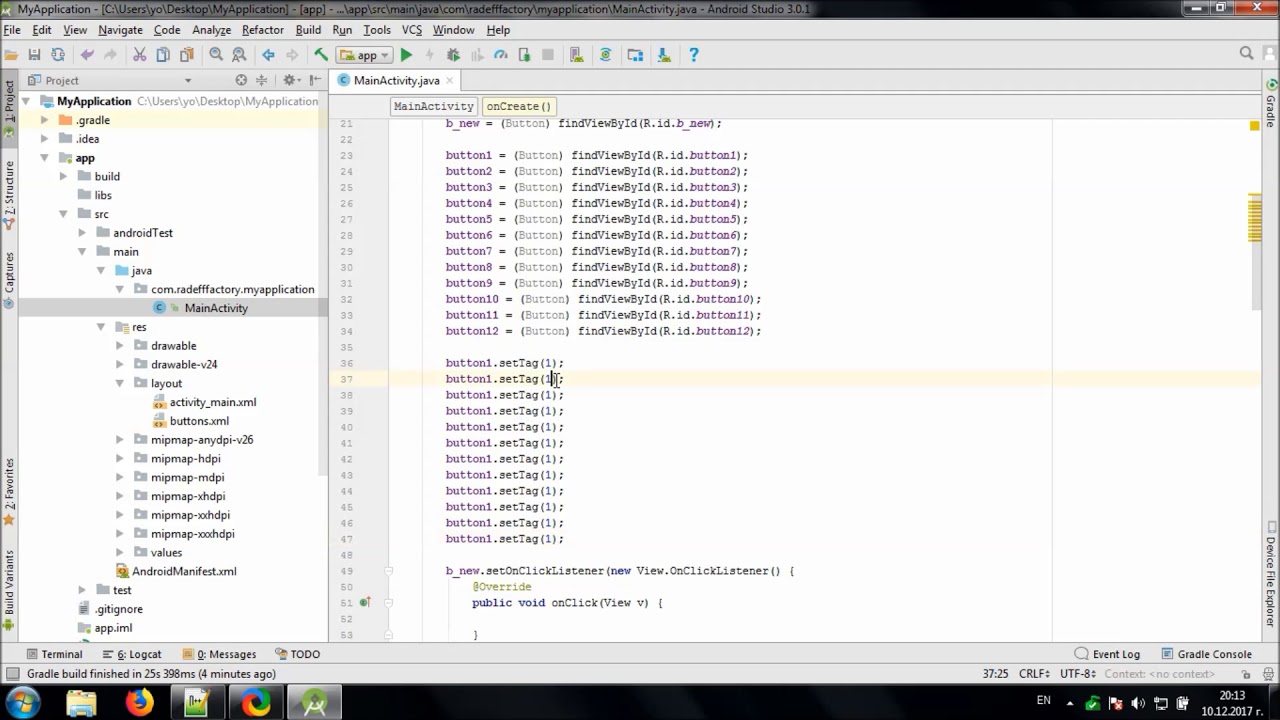
Task: Collapse the layout folder node
Action: pos(119,383)
